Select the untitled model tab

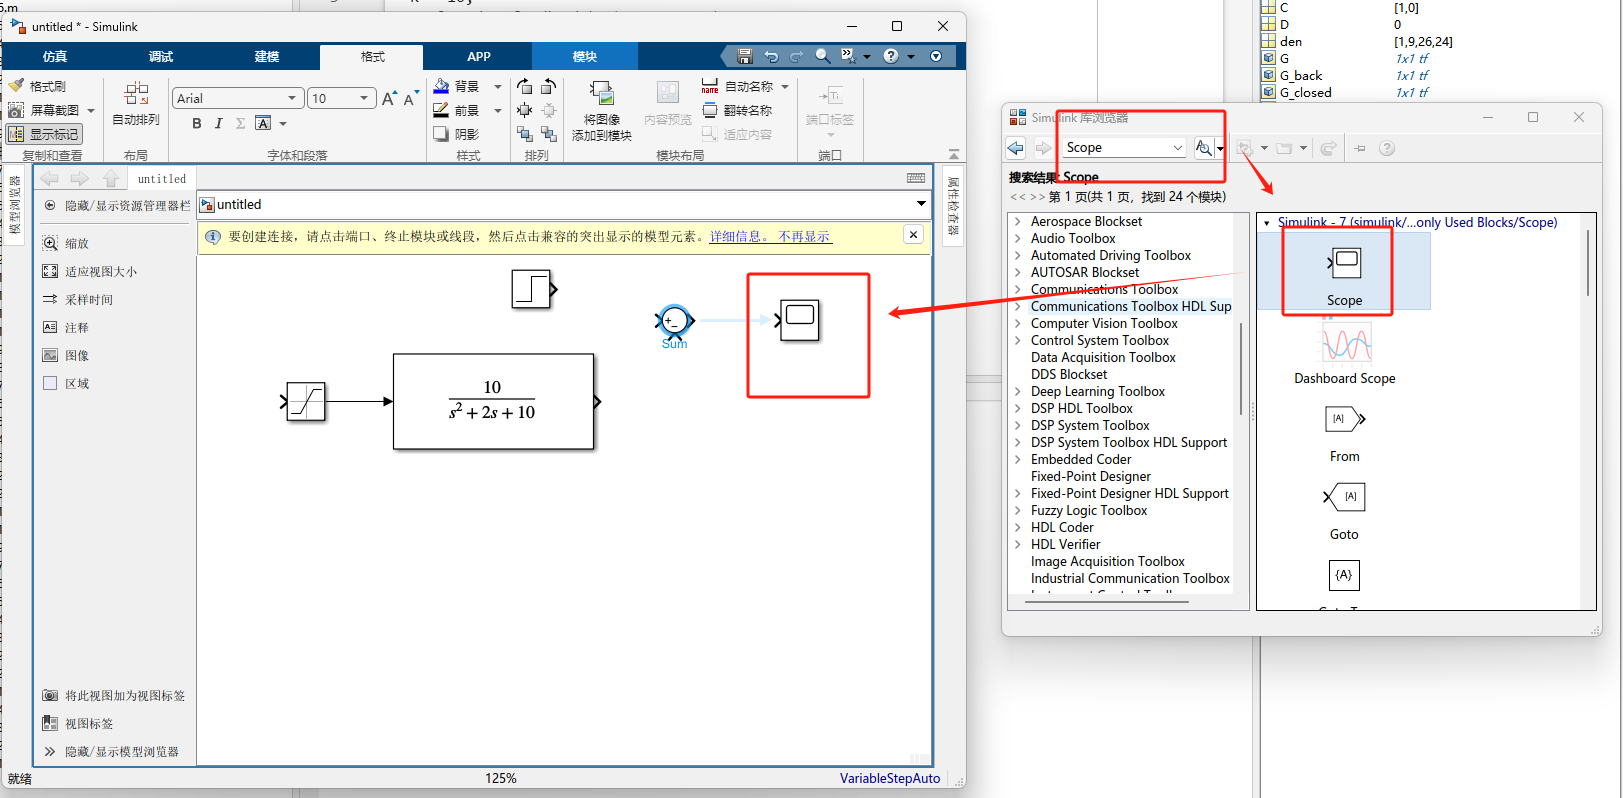pos(162,179)
